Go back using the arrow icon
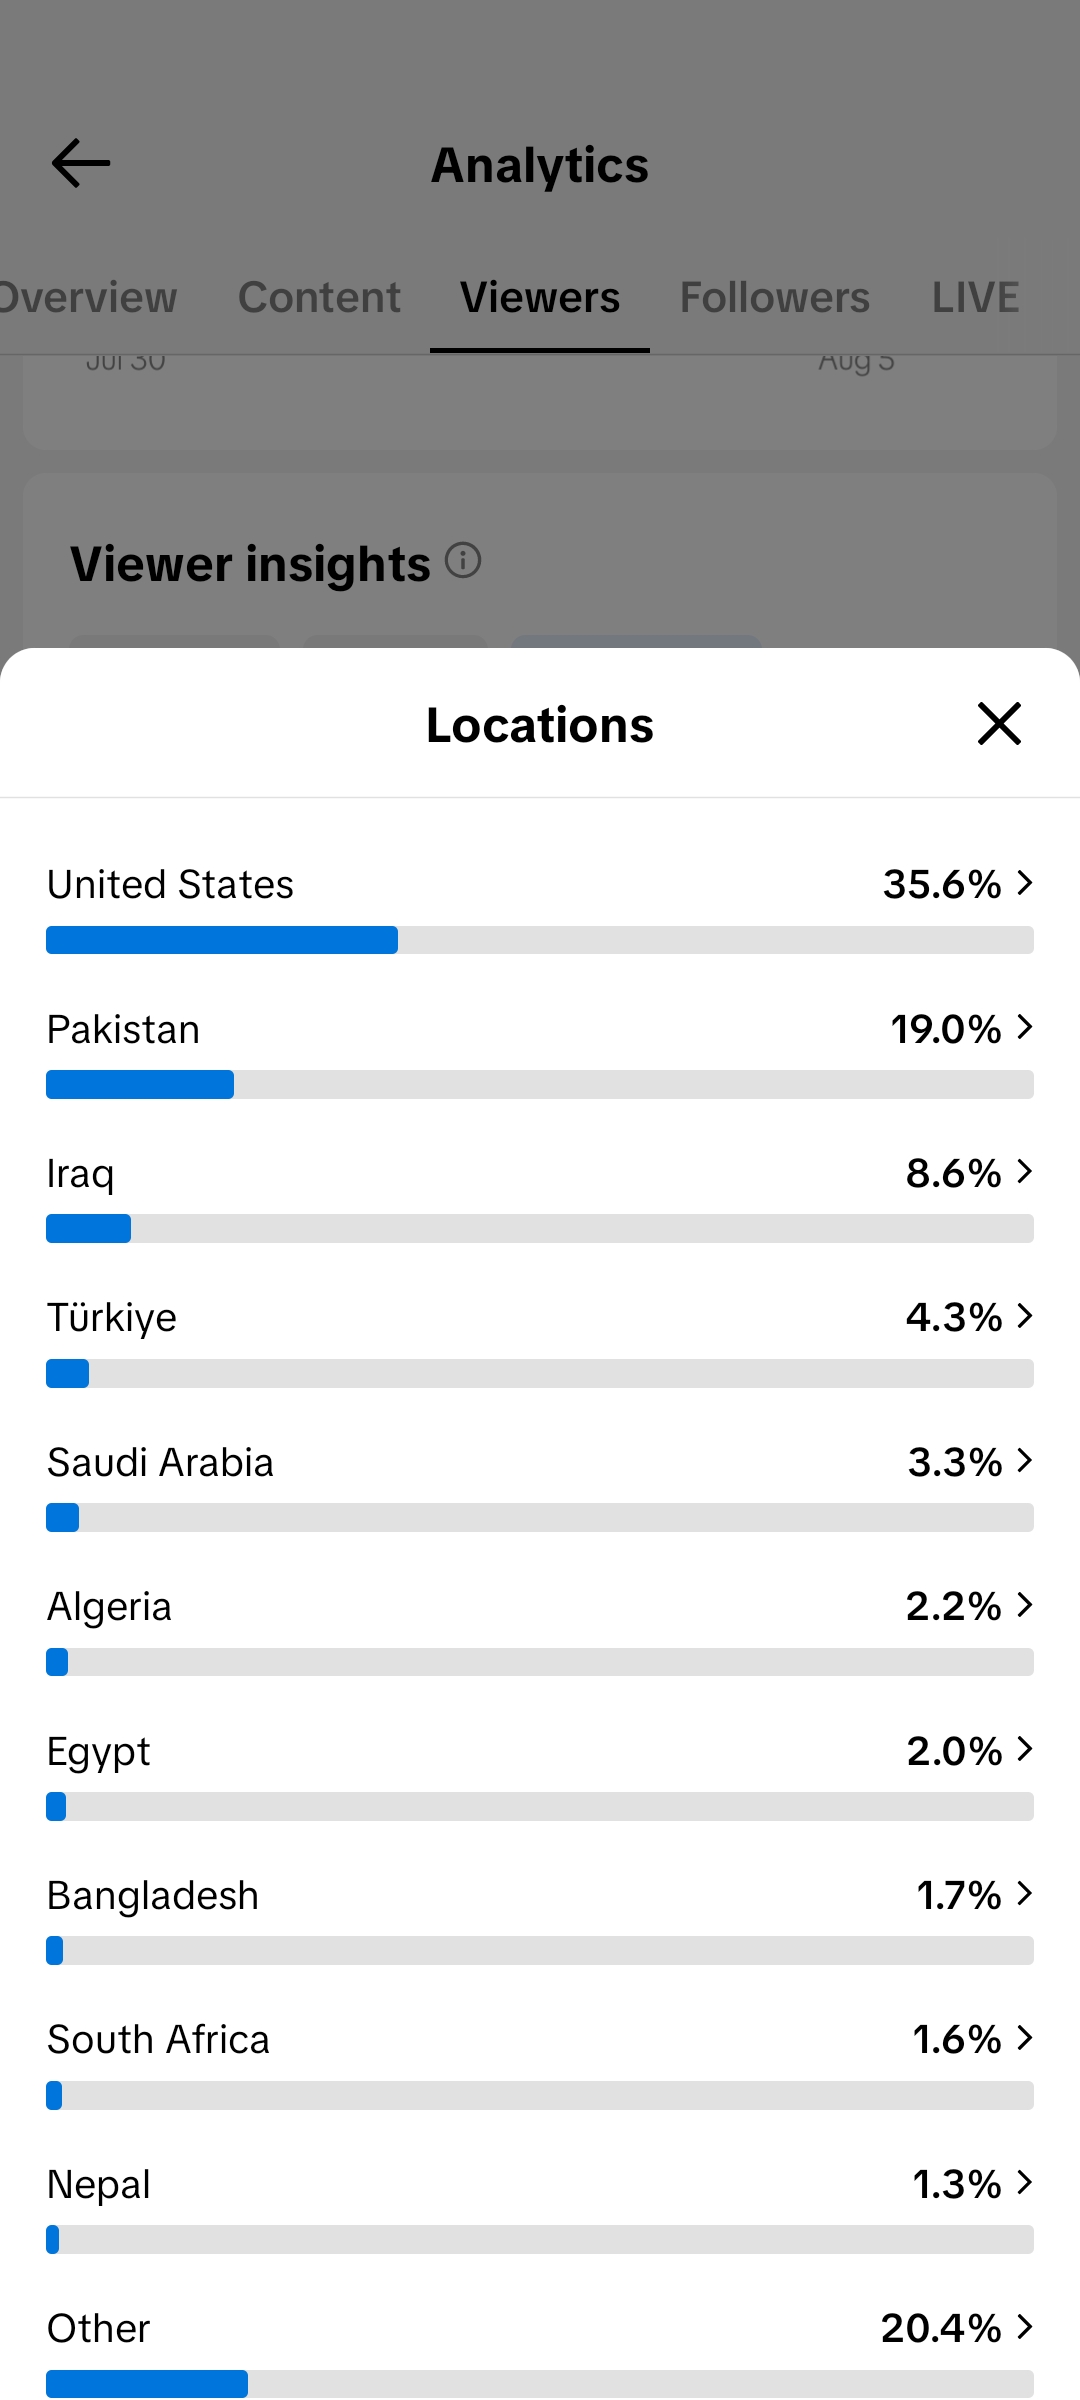 [81, 164]
